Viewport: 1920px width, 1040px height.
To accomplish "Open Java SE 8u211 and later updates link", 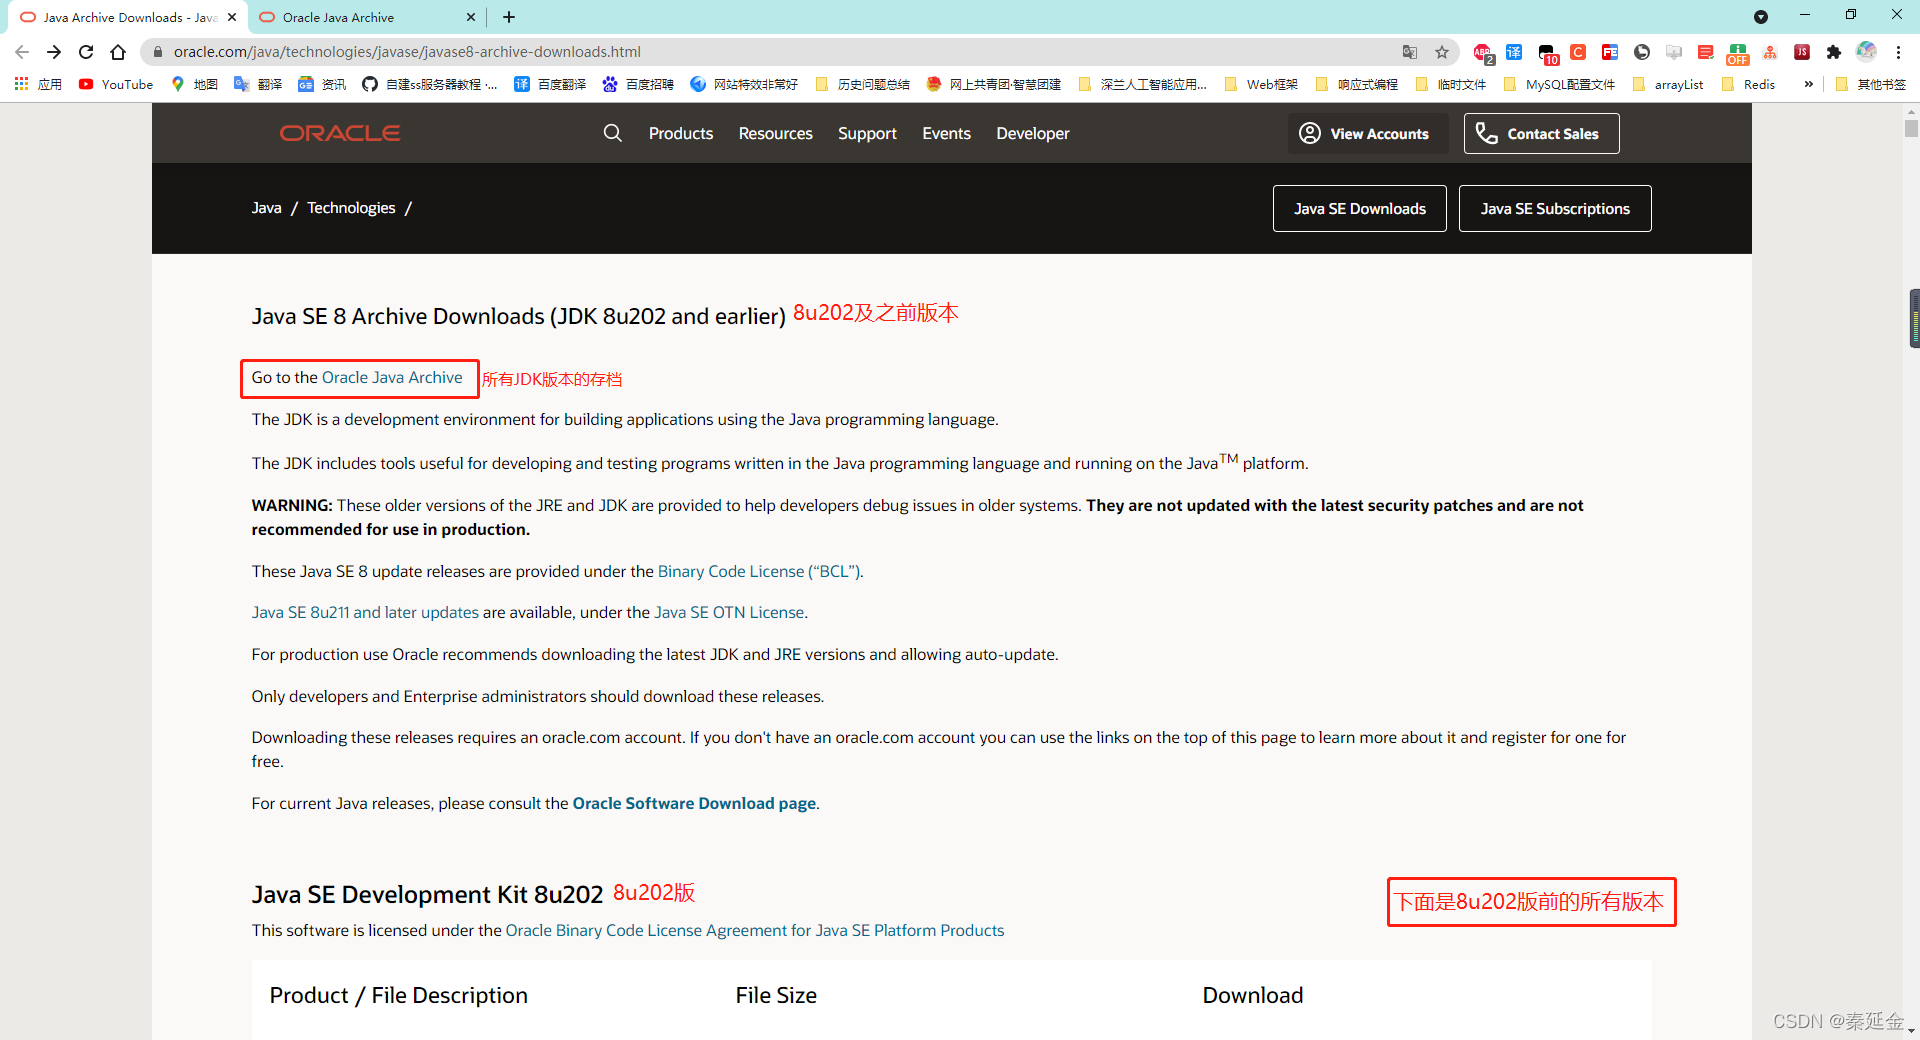I will [365, 612].
